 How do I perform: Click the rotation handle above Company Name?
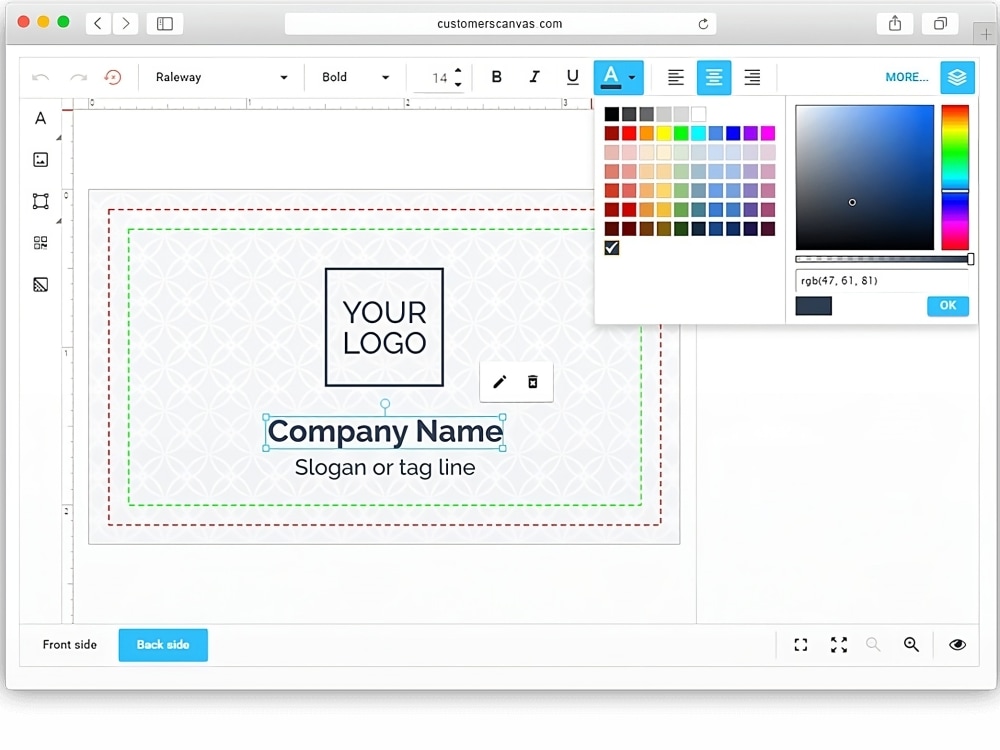[x=385, y=404]
